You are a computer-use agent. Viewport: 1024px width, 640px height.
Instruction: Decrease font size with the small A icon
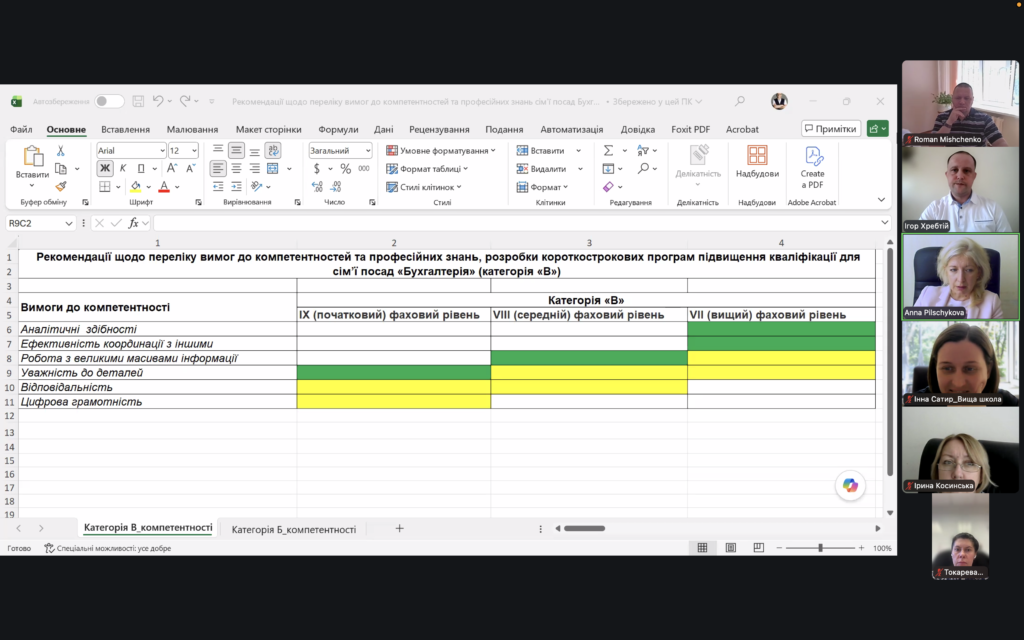191,168
